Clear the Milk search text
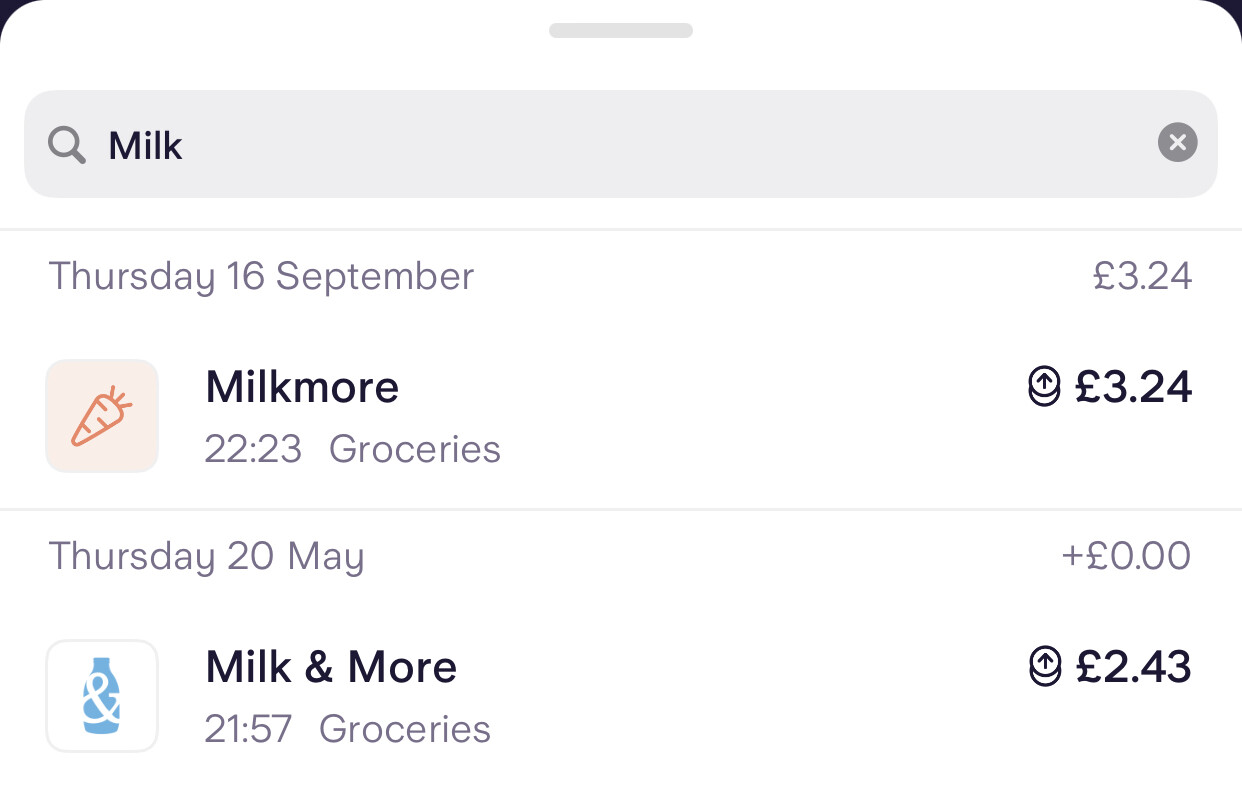 click(1177, 142)
